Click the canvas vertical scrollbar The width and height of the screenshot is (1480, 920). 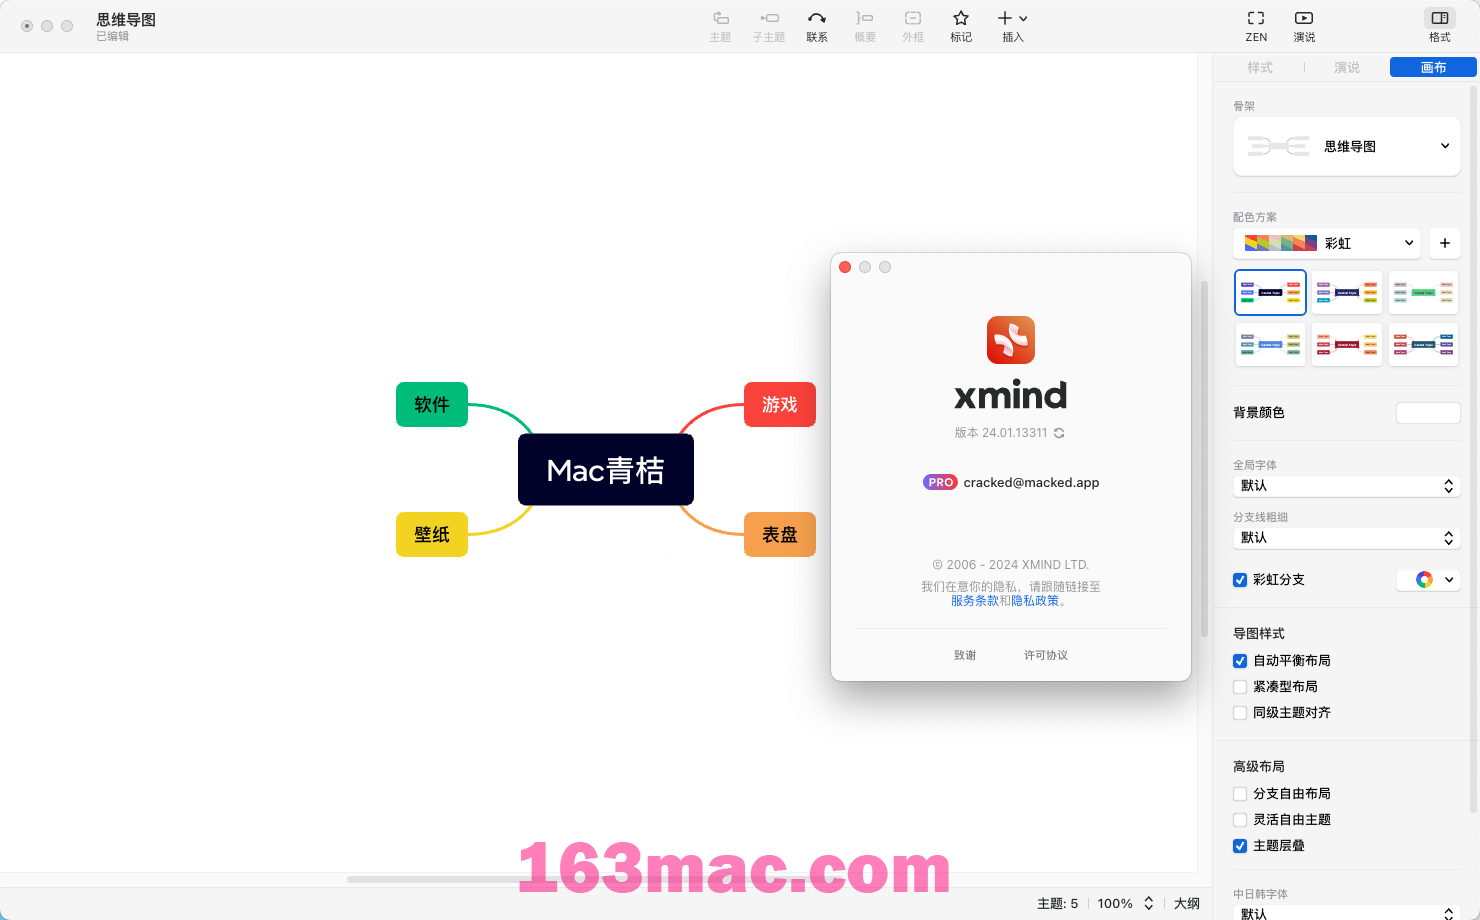1204,458
